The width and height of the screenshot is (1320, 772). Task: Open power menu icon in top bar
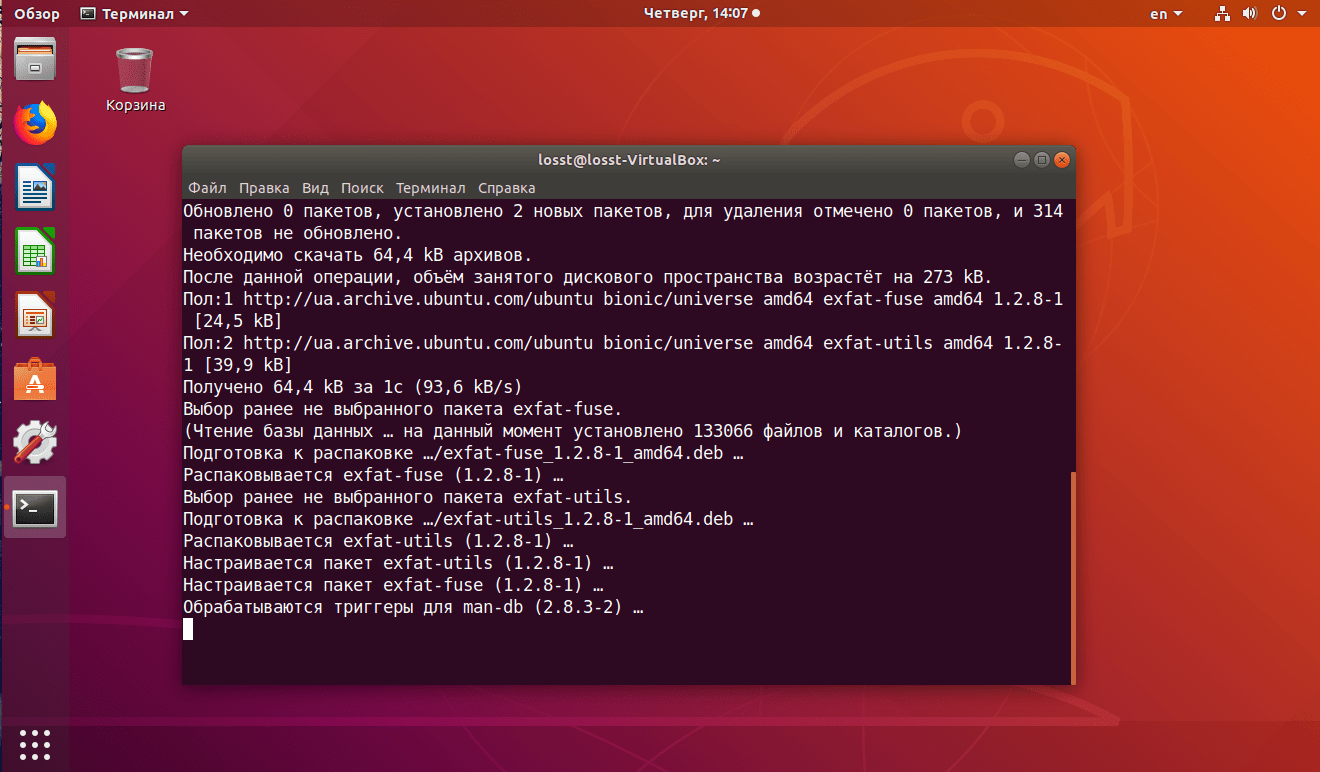click(1278, 14)
